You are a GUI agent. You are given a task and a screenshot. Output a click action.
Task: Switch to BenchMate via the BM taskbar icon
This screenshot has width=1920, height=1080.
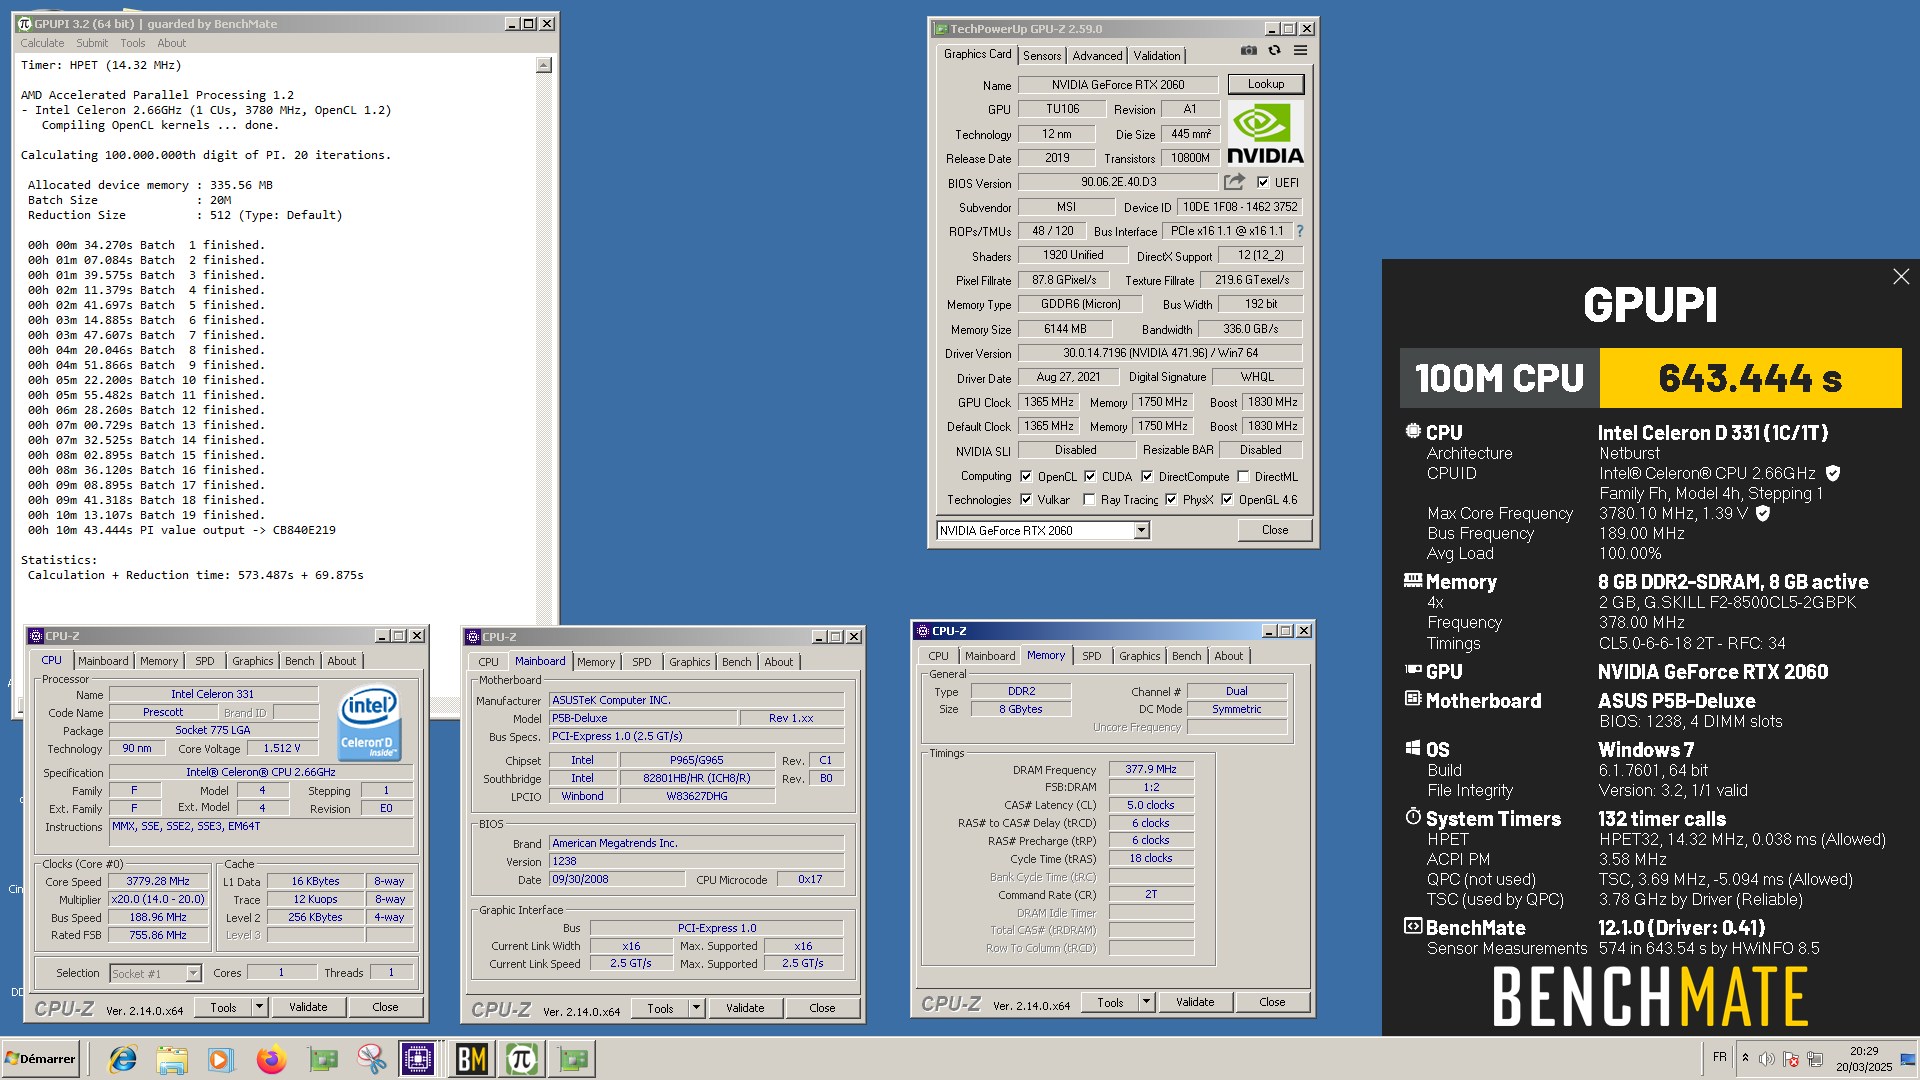pyautogui.click(x=471, y=1059)
